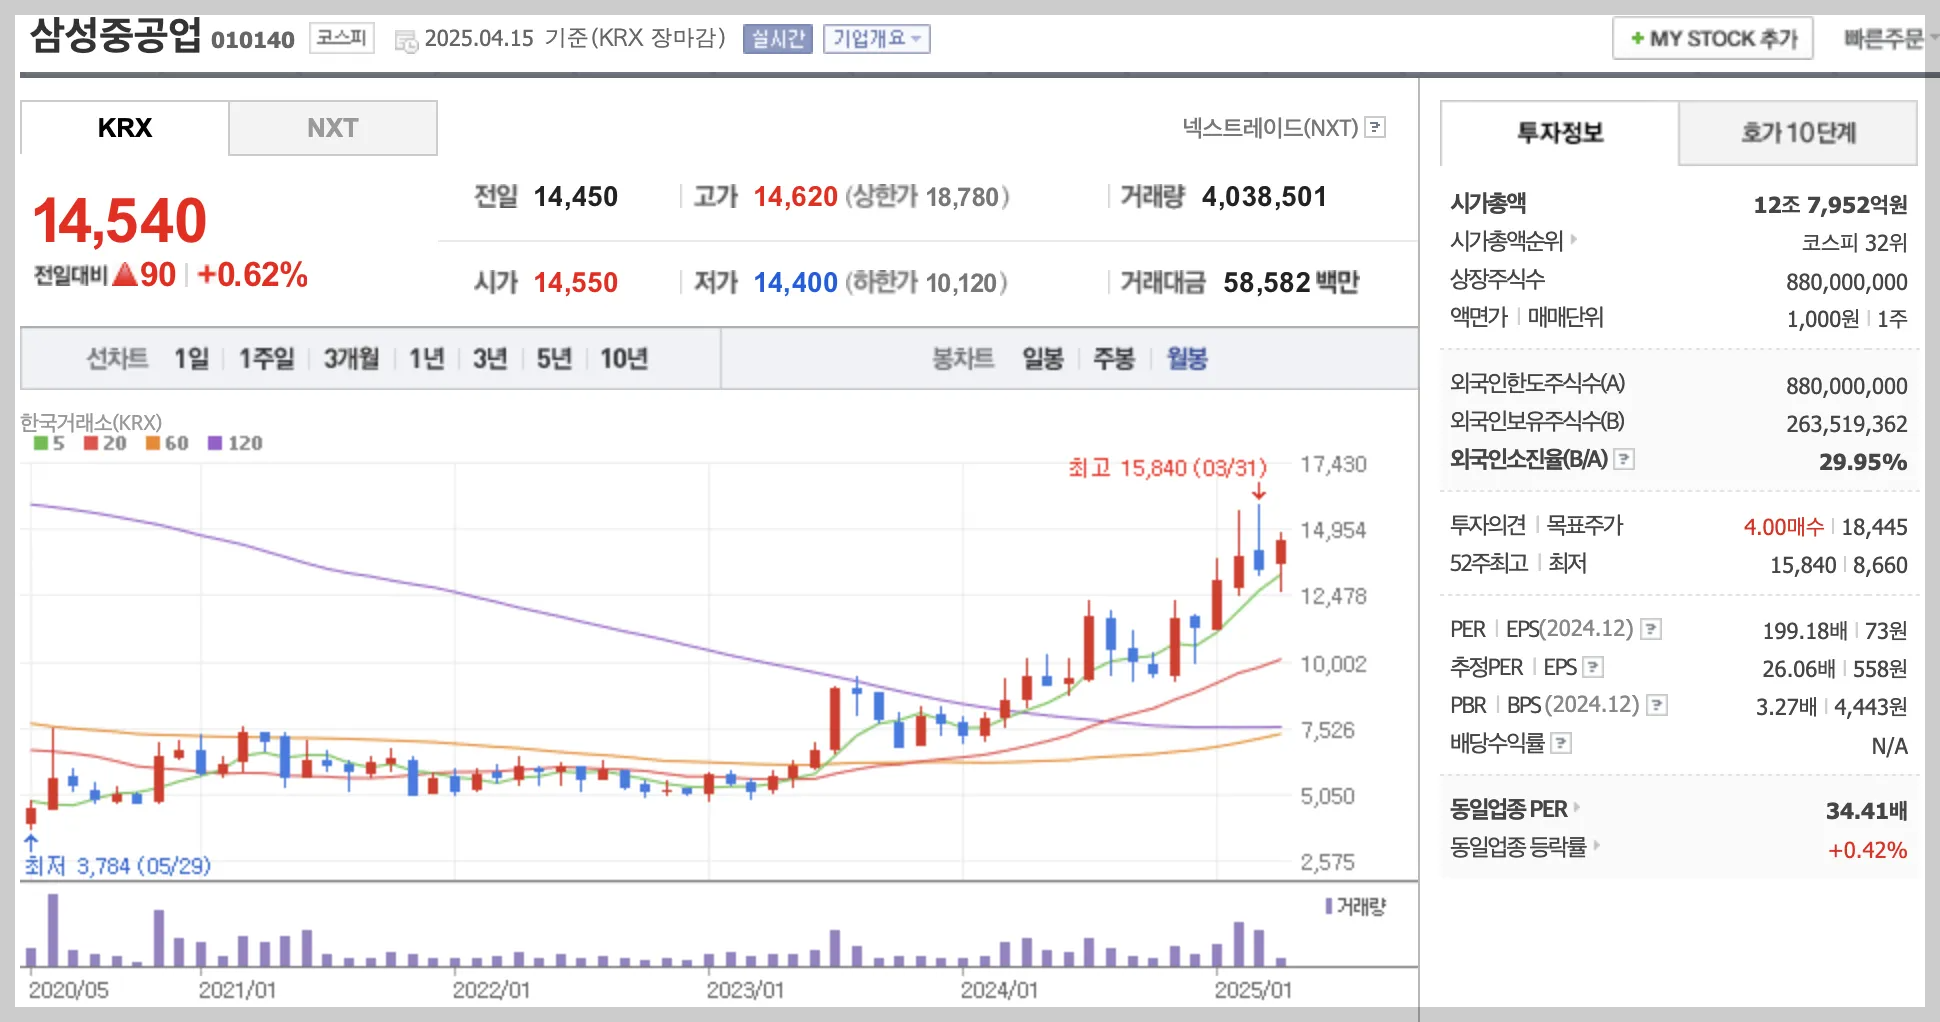Viewport: 1940px width, 1022px height.
Task: Select the 일봉 candlestick chart
Action: tap(1043, 358)
